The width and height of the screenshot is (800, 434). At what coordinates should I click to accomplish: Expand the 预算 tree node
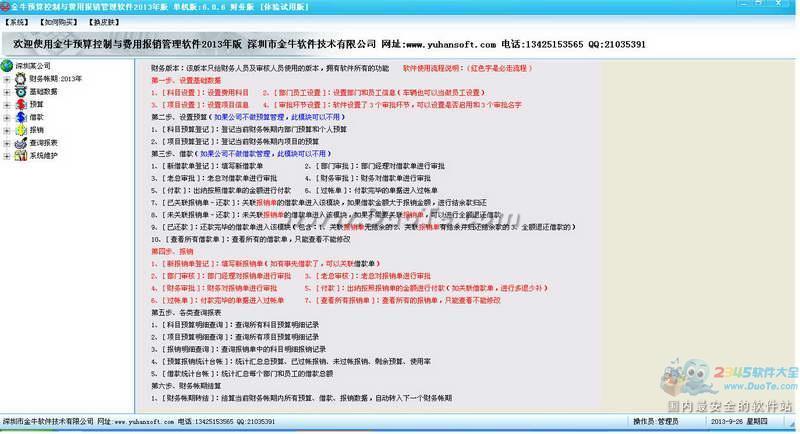click(7, 105)
